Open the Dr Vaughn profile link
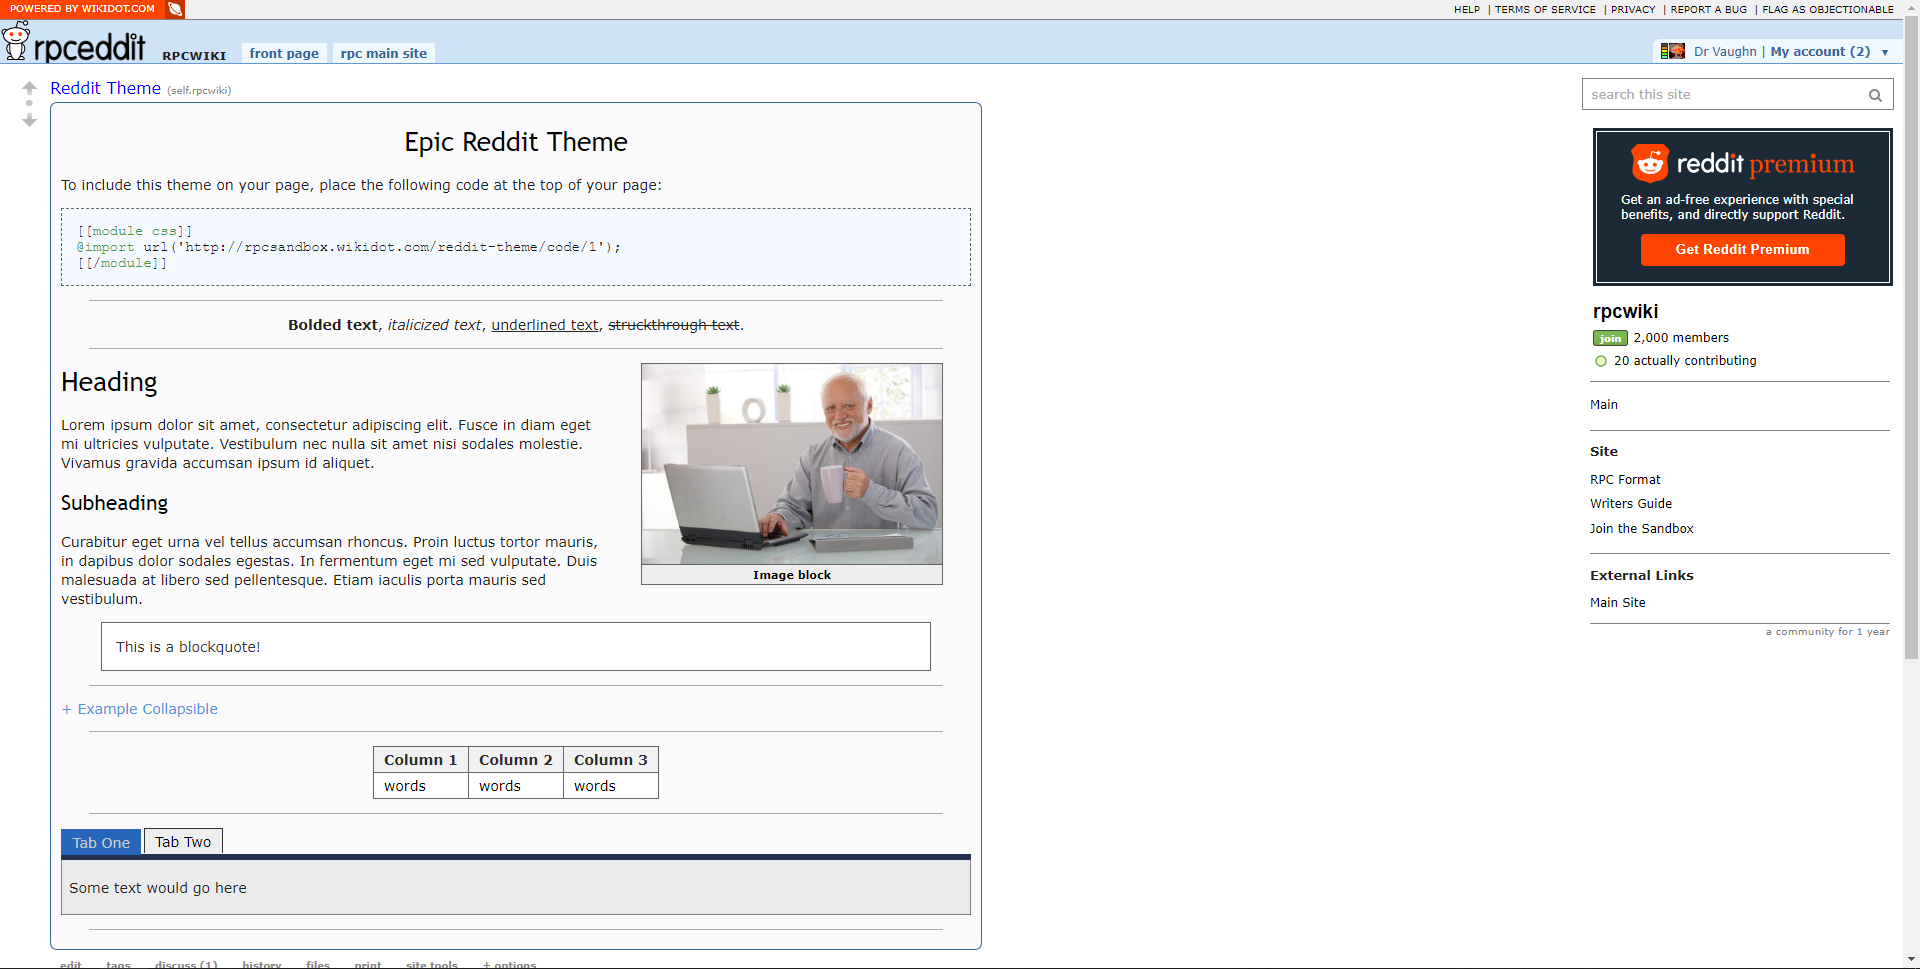1920x969 pixels. (x=1725, y=52)
